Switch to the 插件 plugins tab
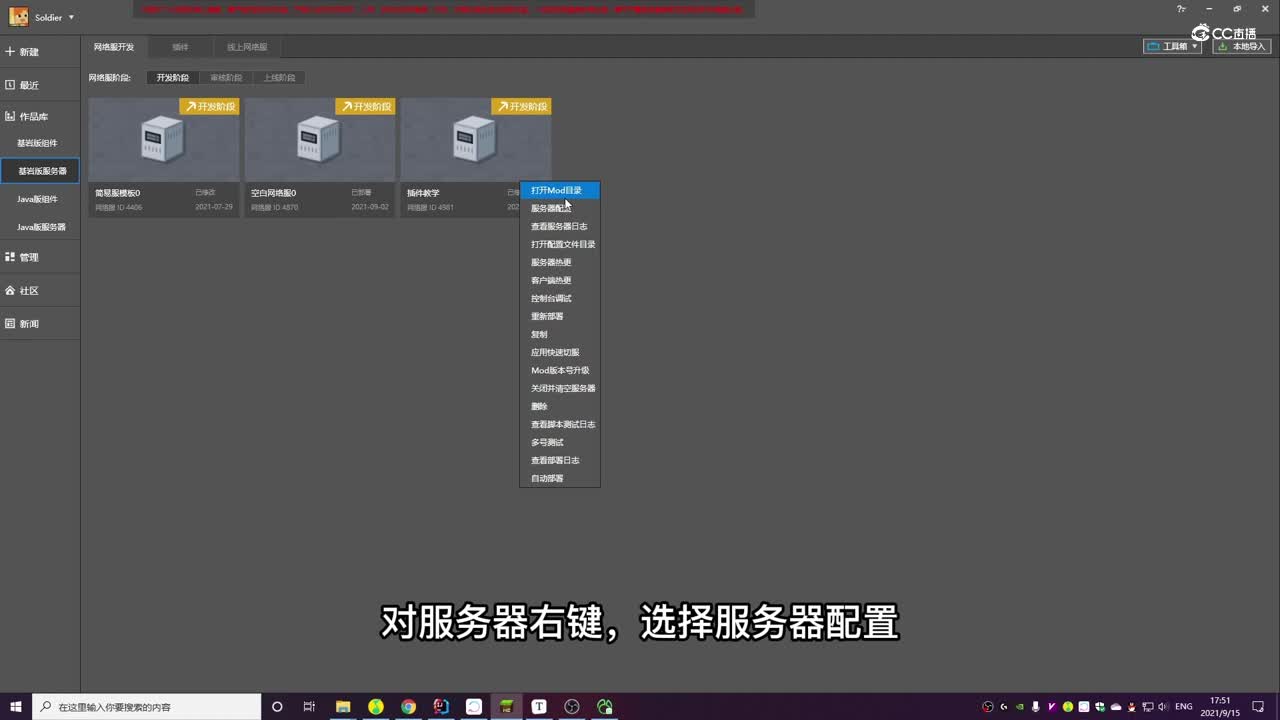The width and height of the screenshot is (1280, 720). coord(180,46)
